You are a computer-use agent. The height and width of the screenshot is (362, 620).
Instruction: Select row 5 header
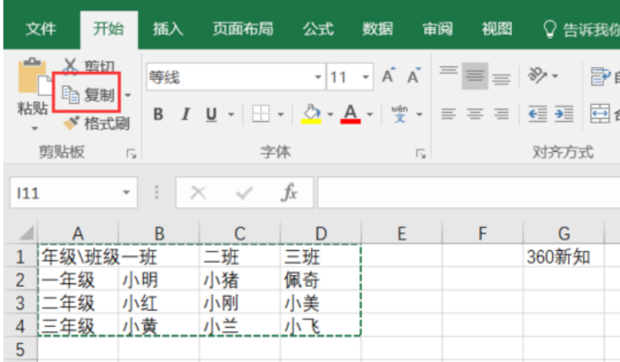20,349
